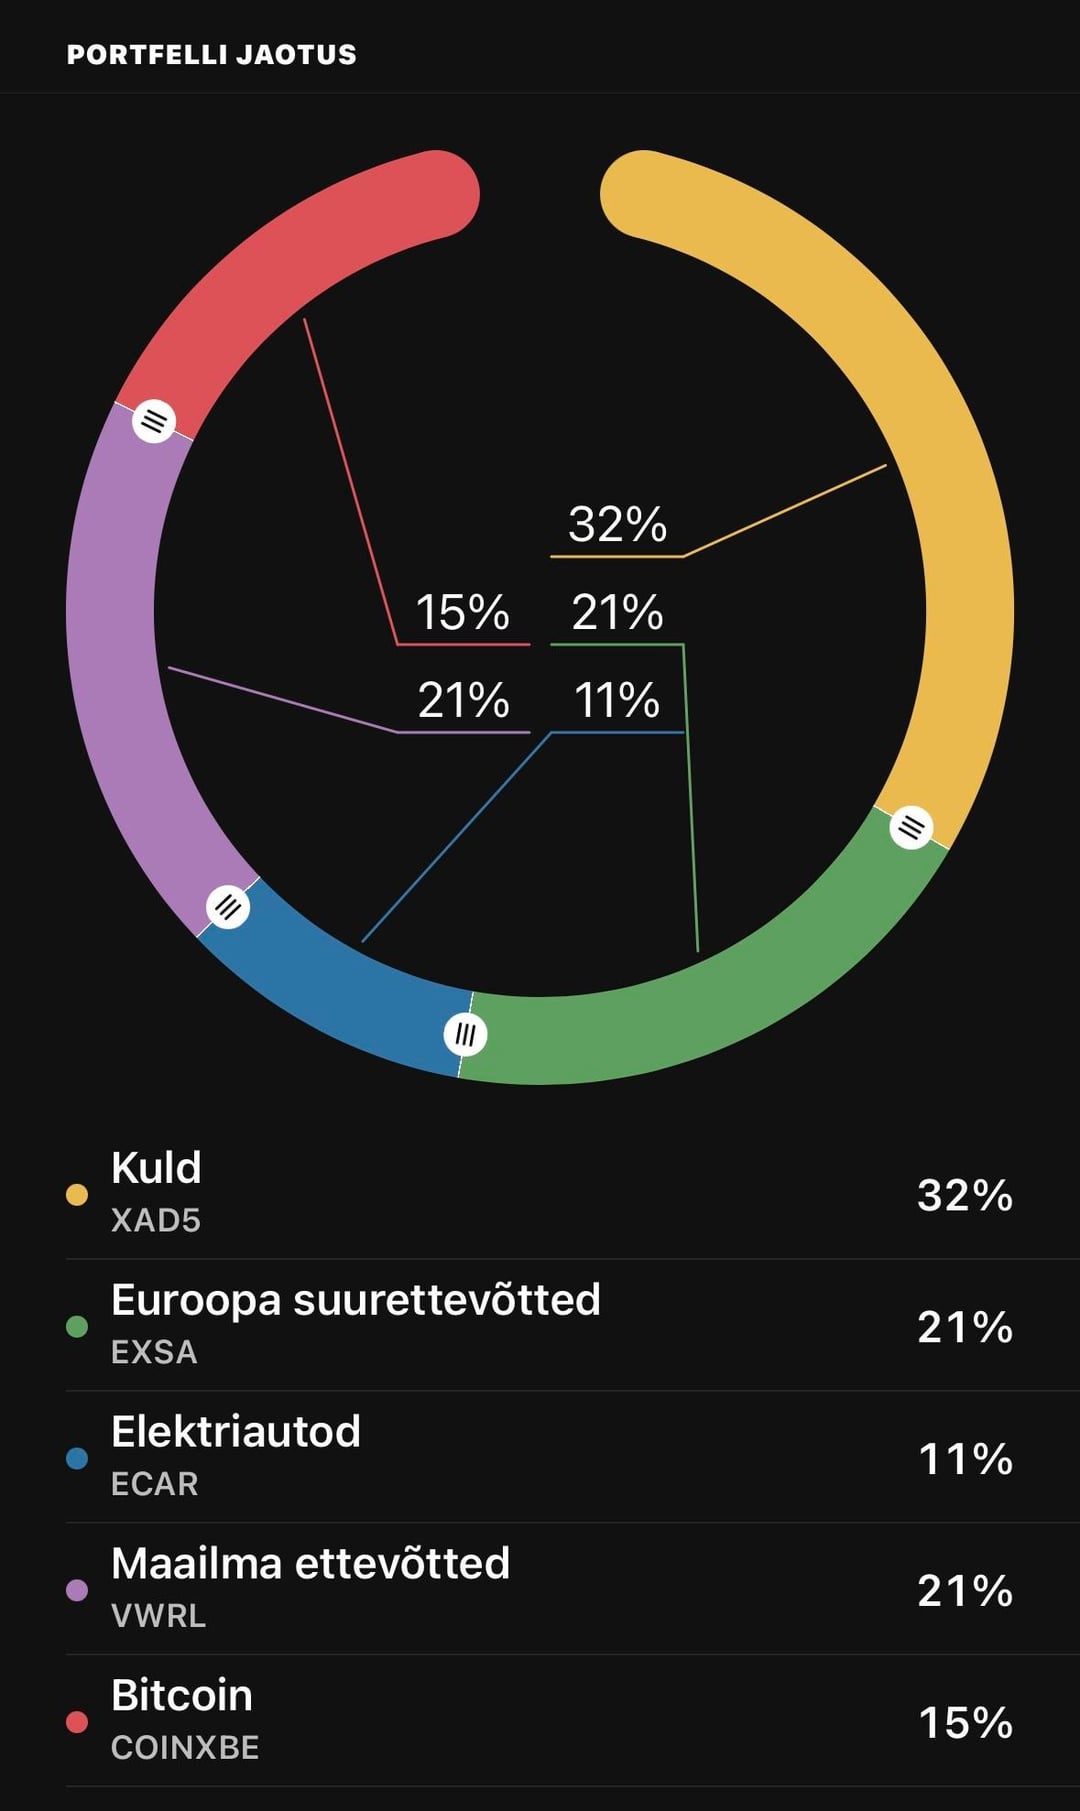Image resolution: width=1080 pixels, height=1811 pixels.
Task: Tap the yellow Kuld segment of the donut
Action: click(x=930, y=450)
